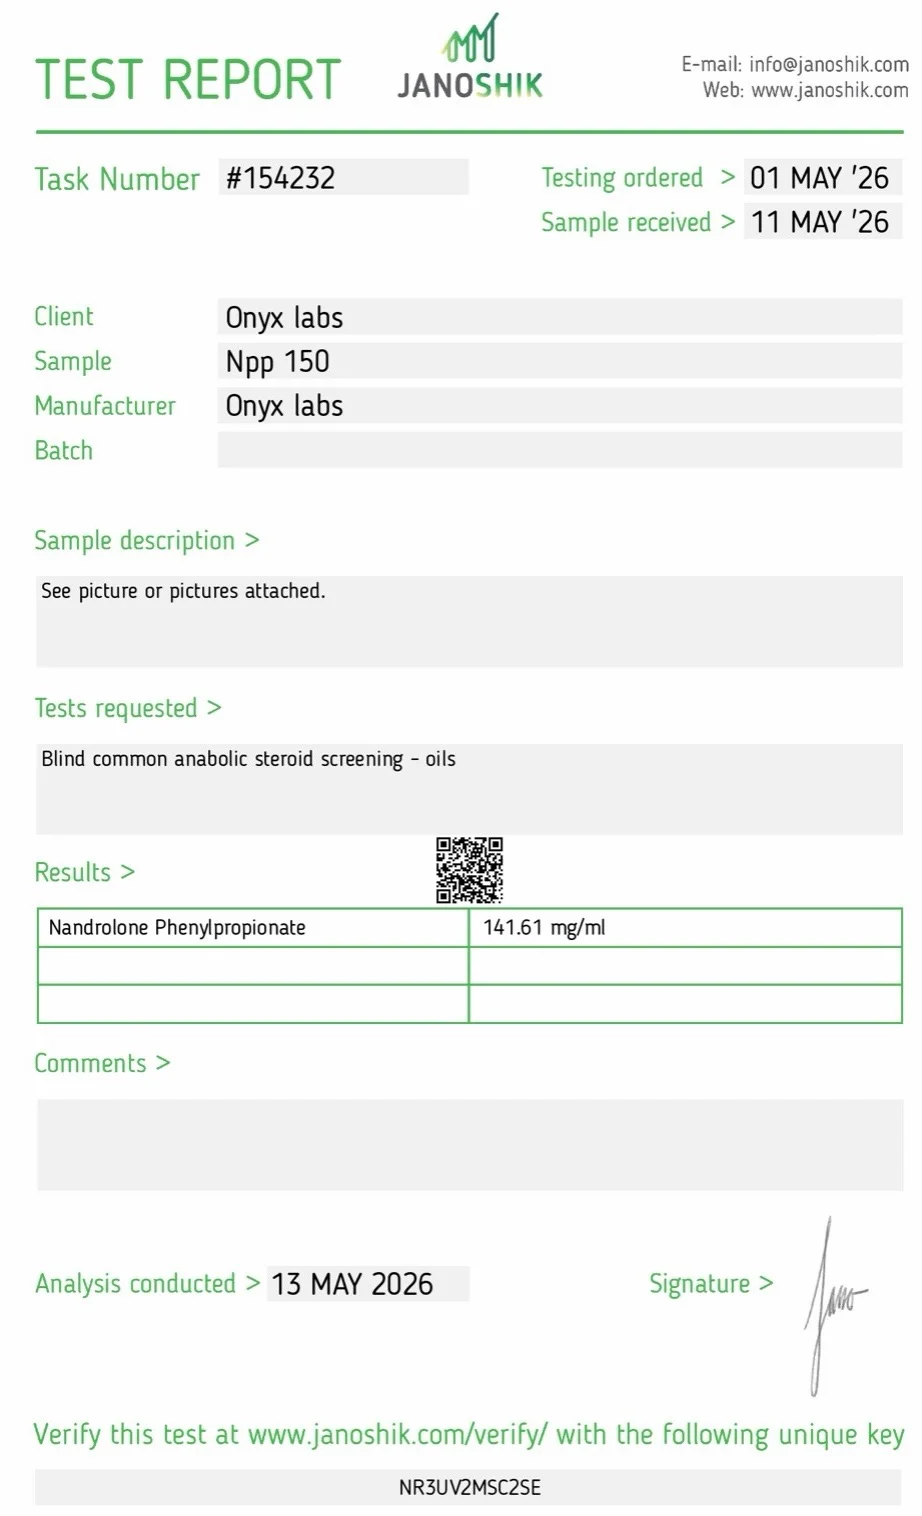
Task: Click the empty Batch field
Action: click(x=560, y=450)
